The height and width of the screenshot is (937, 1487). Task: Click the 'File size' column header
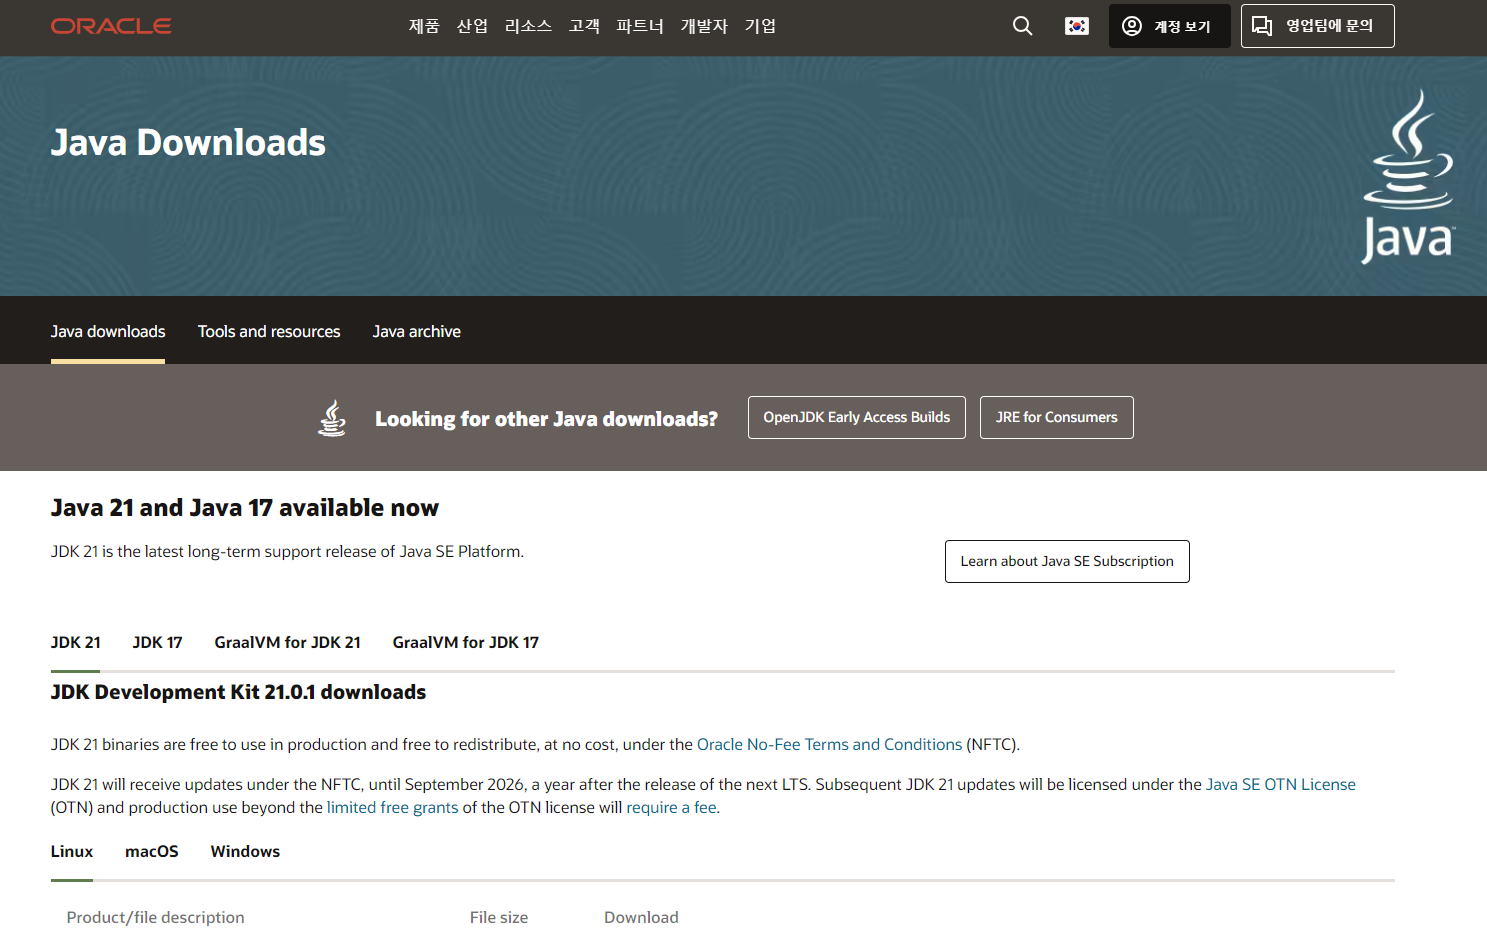pyautogui.click(x=499, y=917)
